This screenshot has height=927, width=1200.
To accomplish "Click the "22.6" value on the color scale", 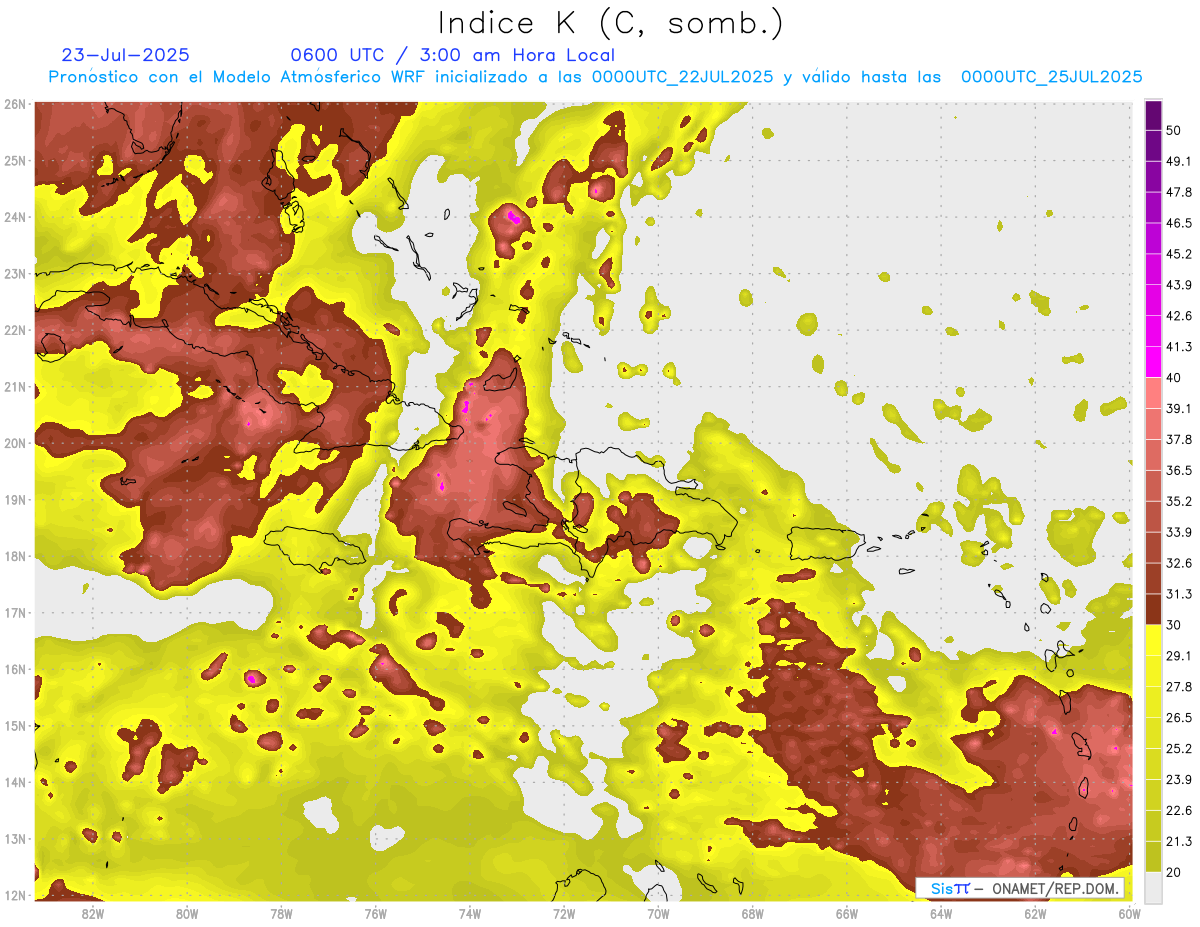I will [1178, 810].
